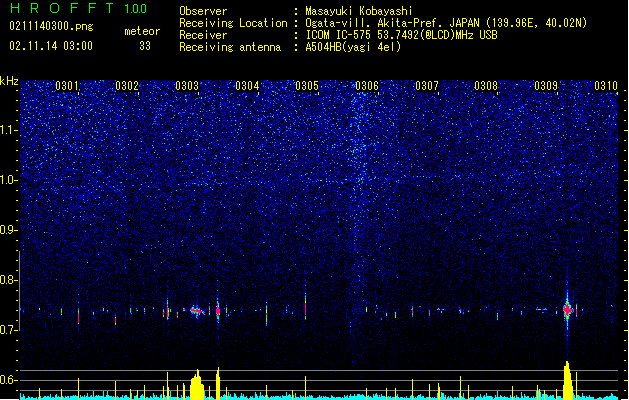Click the 0307 time marker
This screenshot has height=400, width=629.
click(427, 86)
